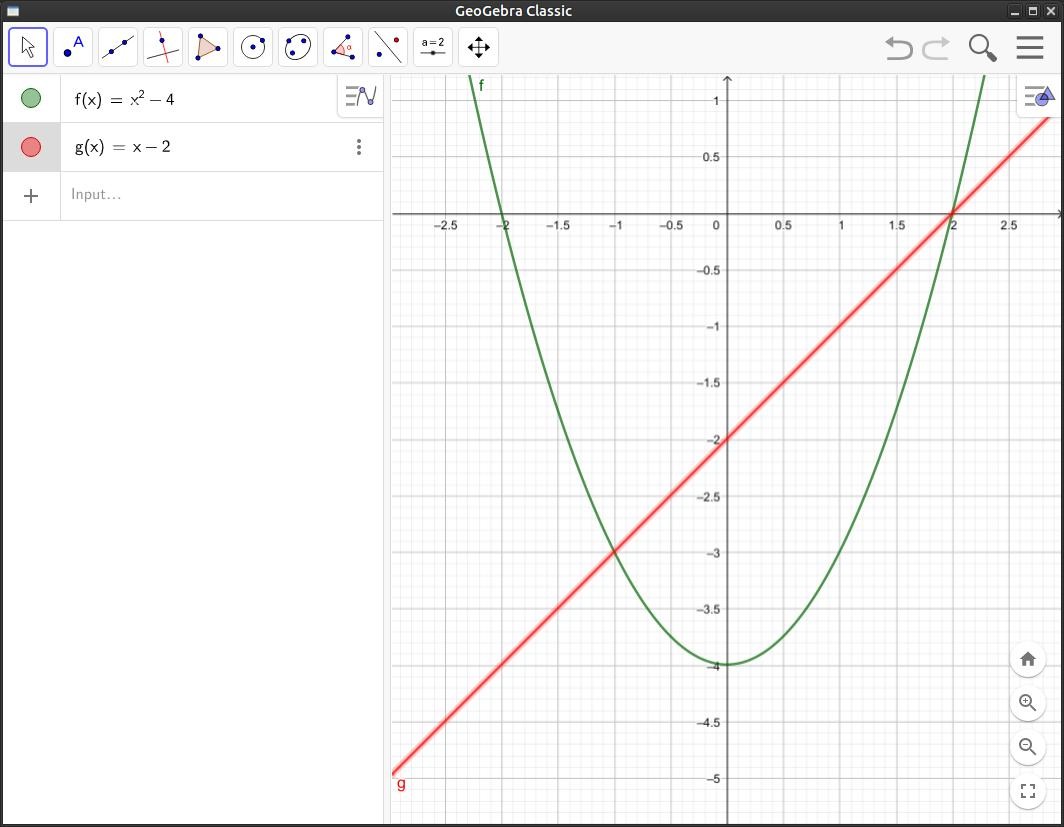Select the Move Graphics View tool
Screen dimensions: 1064x827
coord(478,47)
